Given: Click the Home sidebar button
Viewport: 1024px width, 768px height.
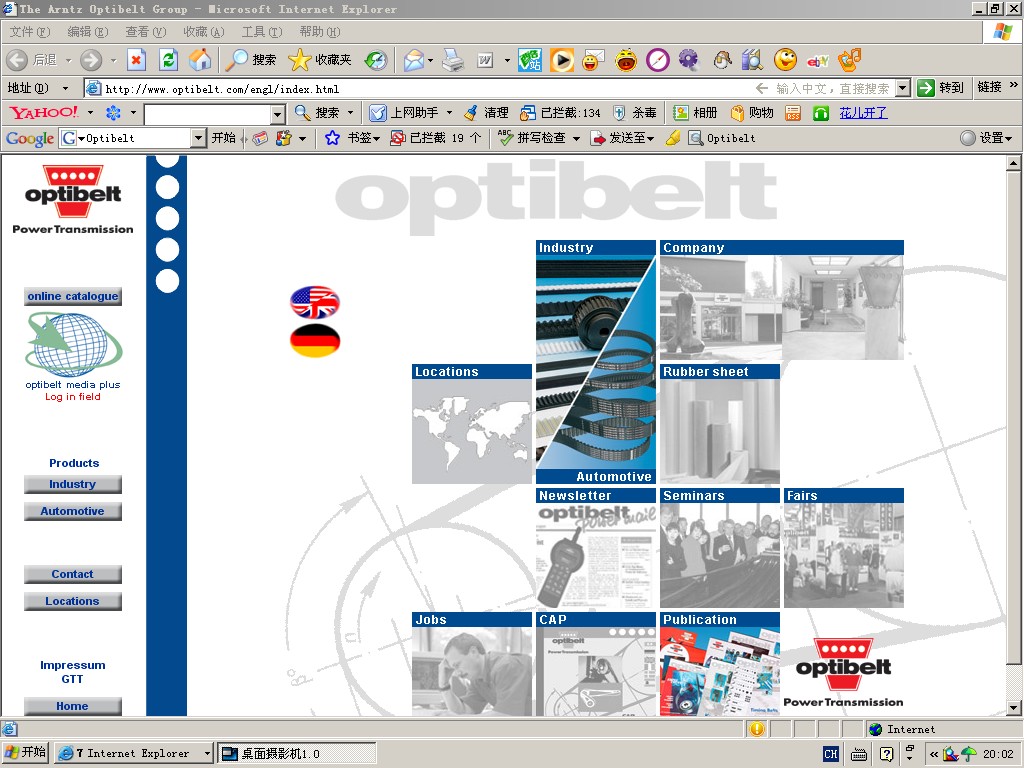Looking at the screenshot, I should pyautogui.click(x=72, y=706).
